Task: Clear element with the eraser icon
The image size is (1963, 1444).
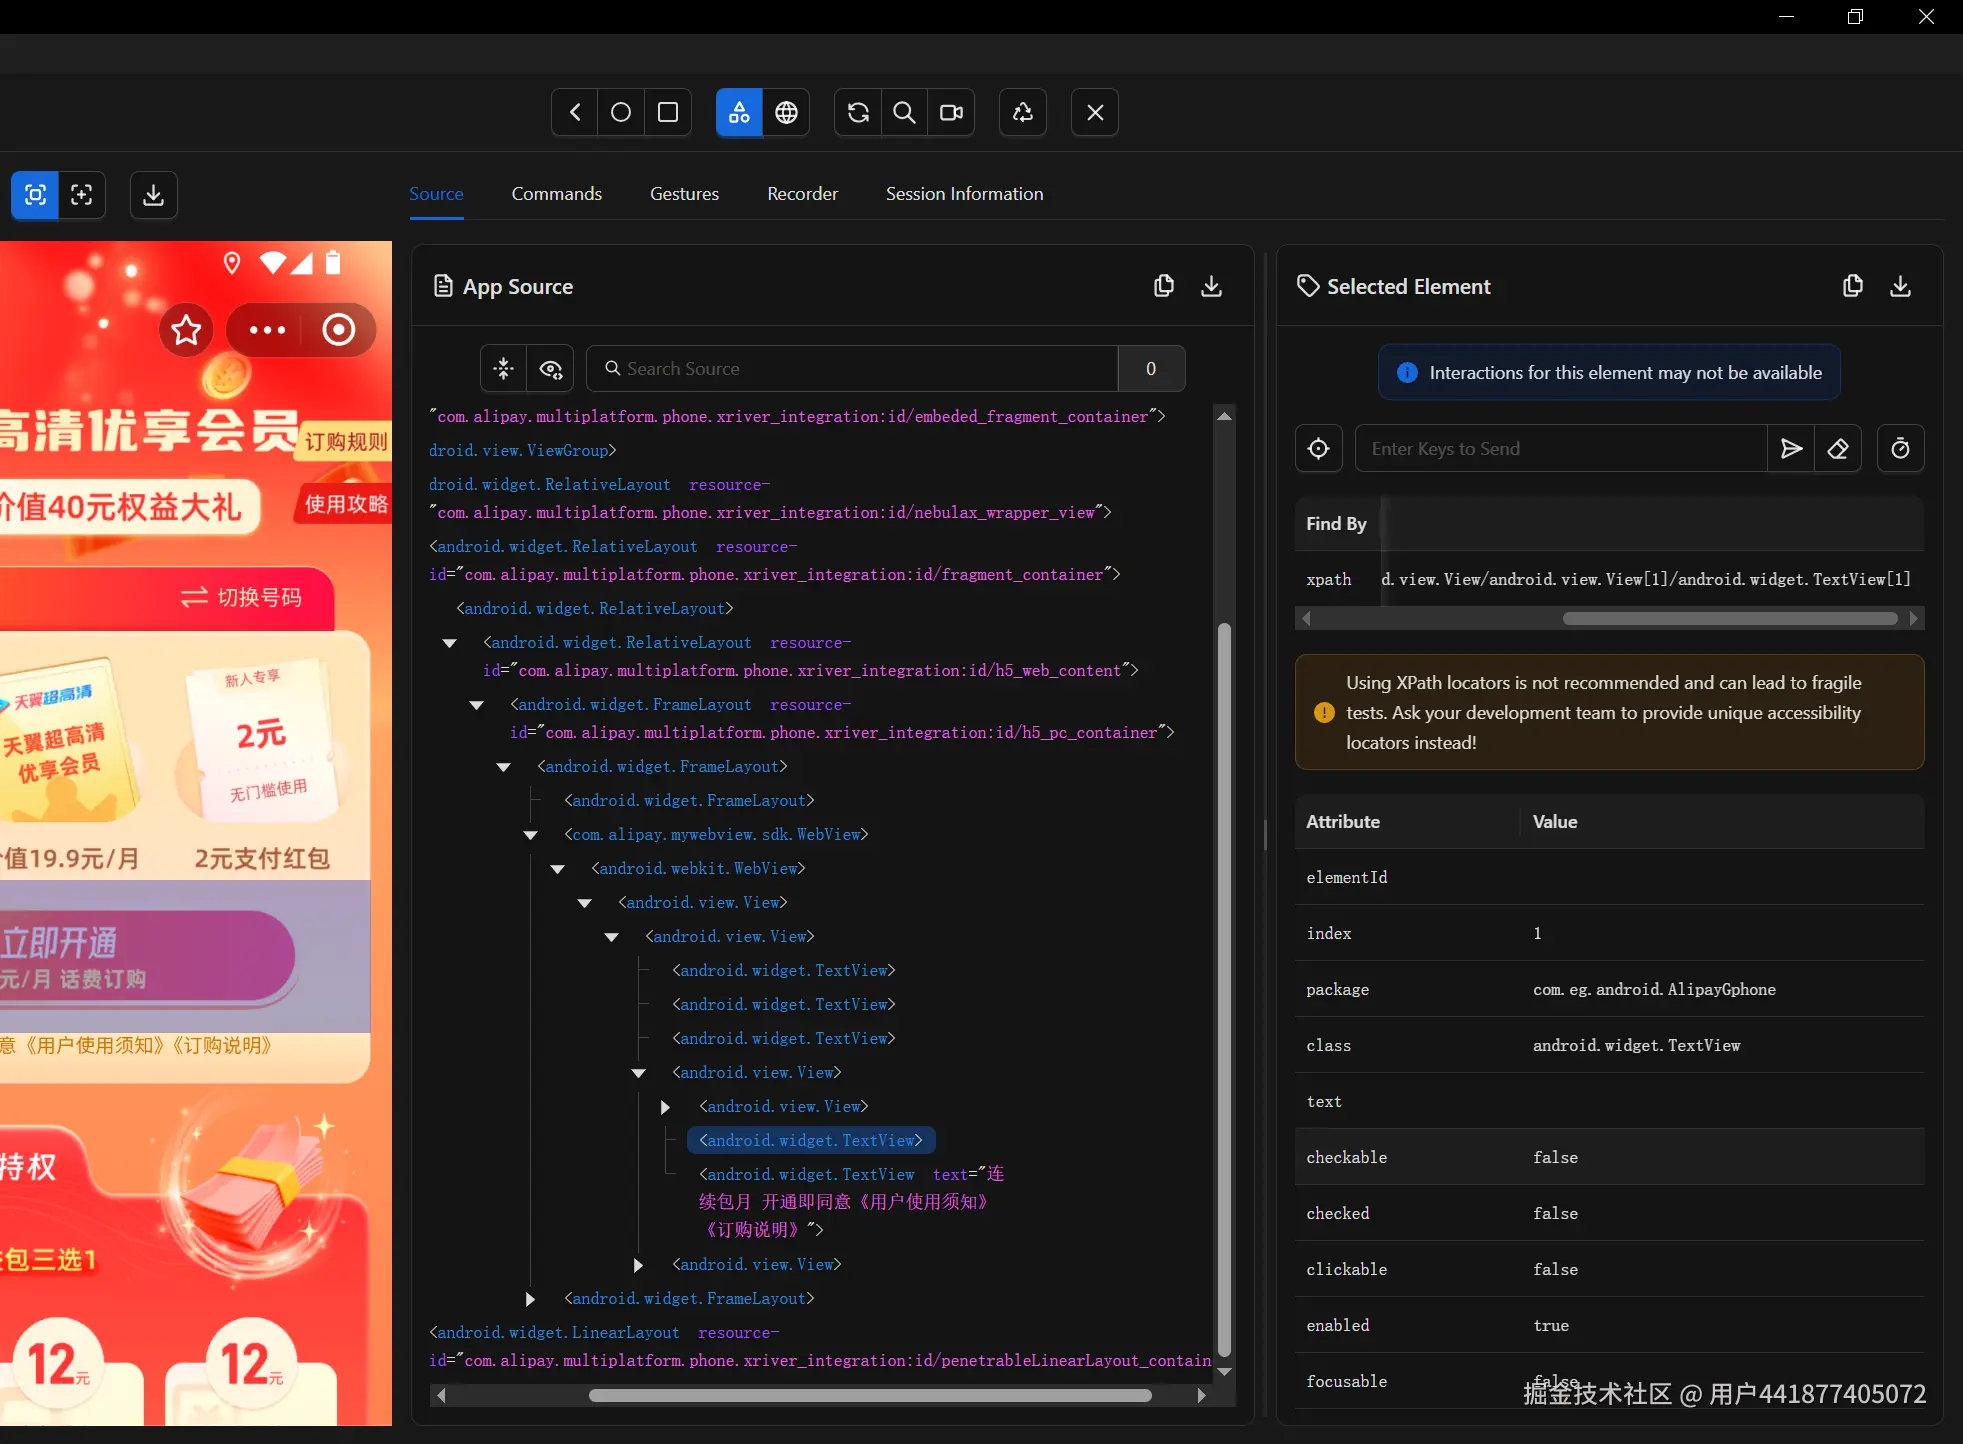Action: [x=1838, y=449]
